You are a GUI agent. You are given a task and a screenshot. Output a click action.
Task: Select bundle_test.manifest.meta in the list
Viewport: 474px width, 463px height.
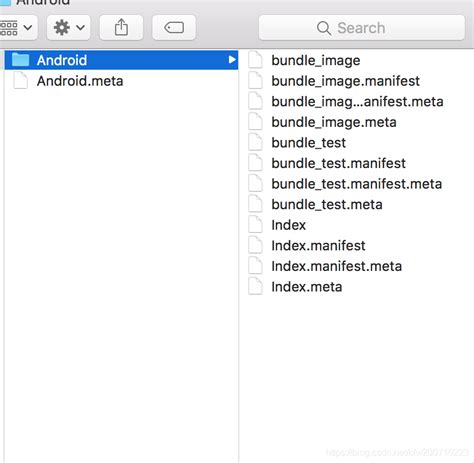(357, 184)
